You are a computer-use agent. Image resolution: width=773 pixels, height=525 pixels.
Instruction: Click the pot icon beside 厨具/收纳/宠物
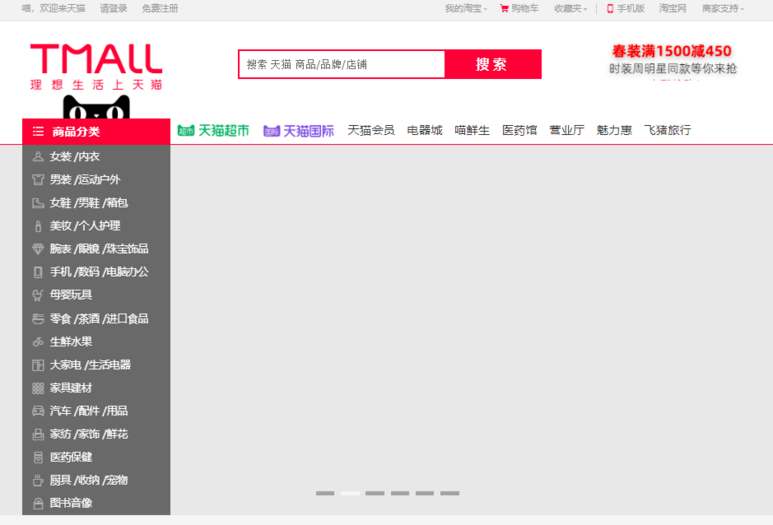pyautogui.click(x=38, y=480)
